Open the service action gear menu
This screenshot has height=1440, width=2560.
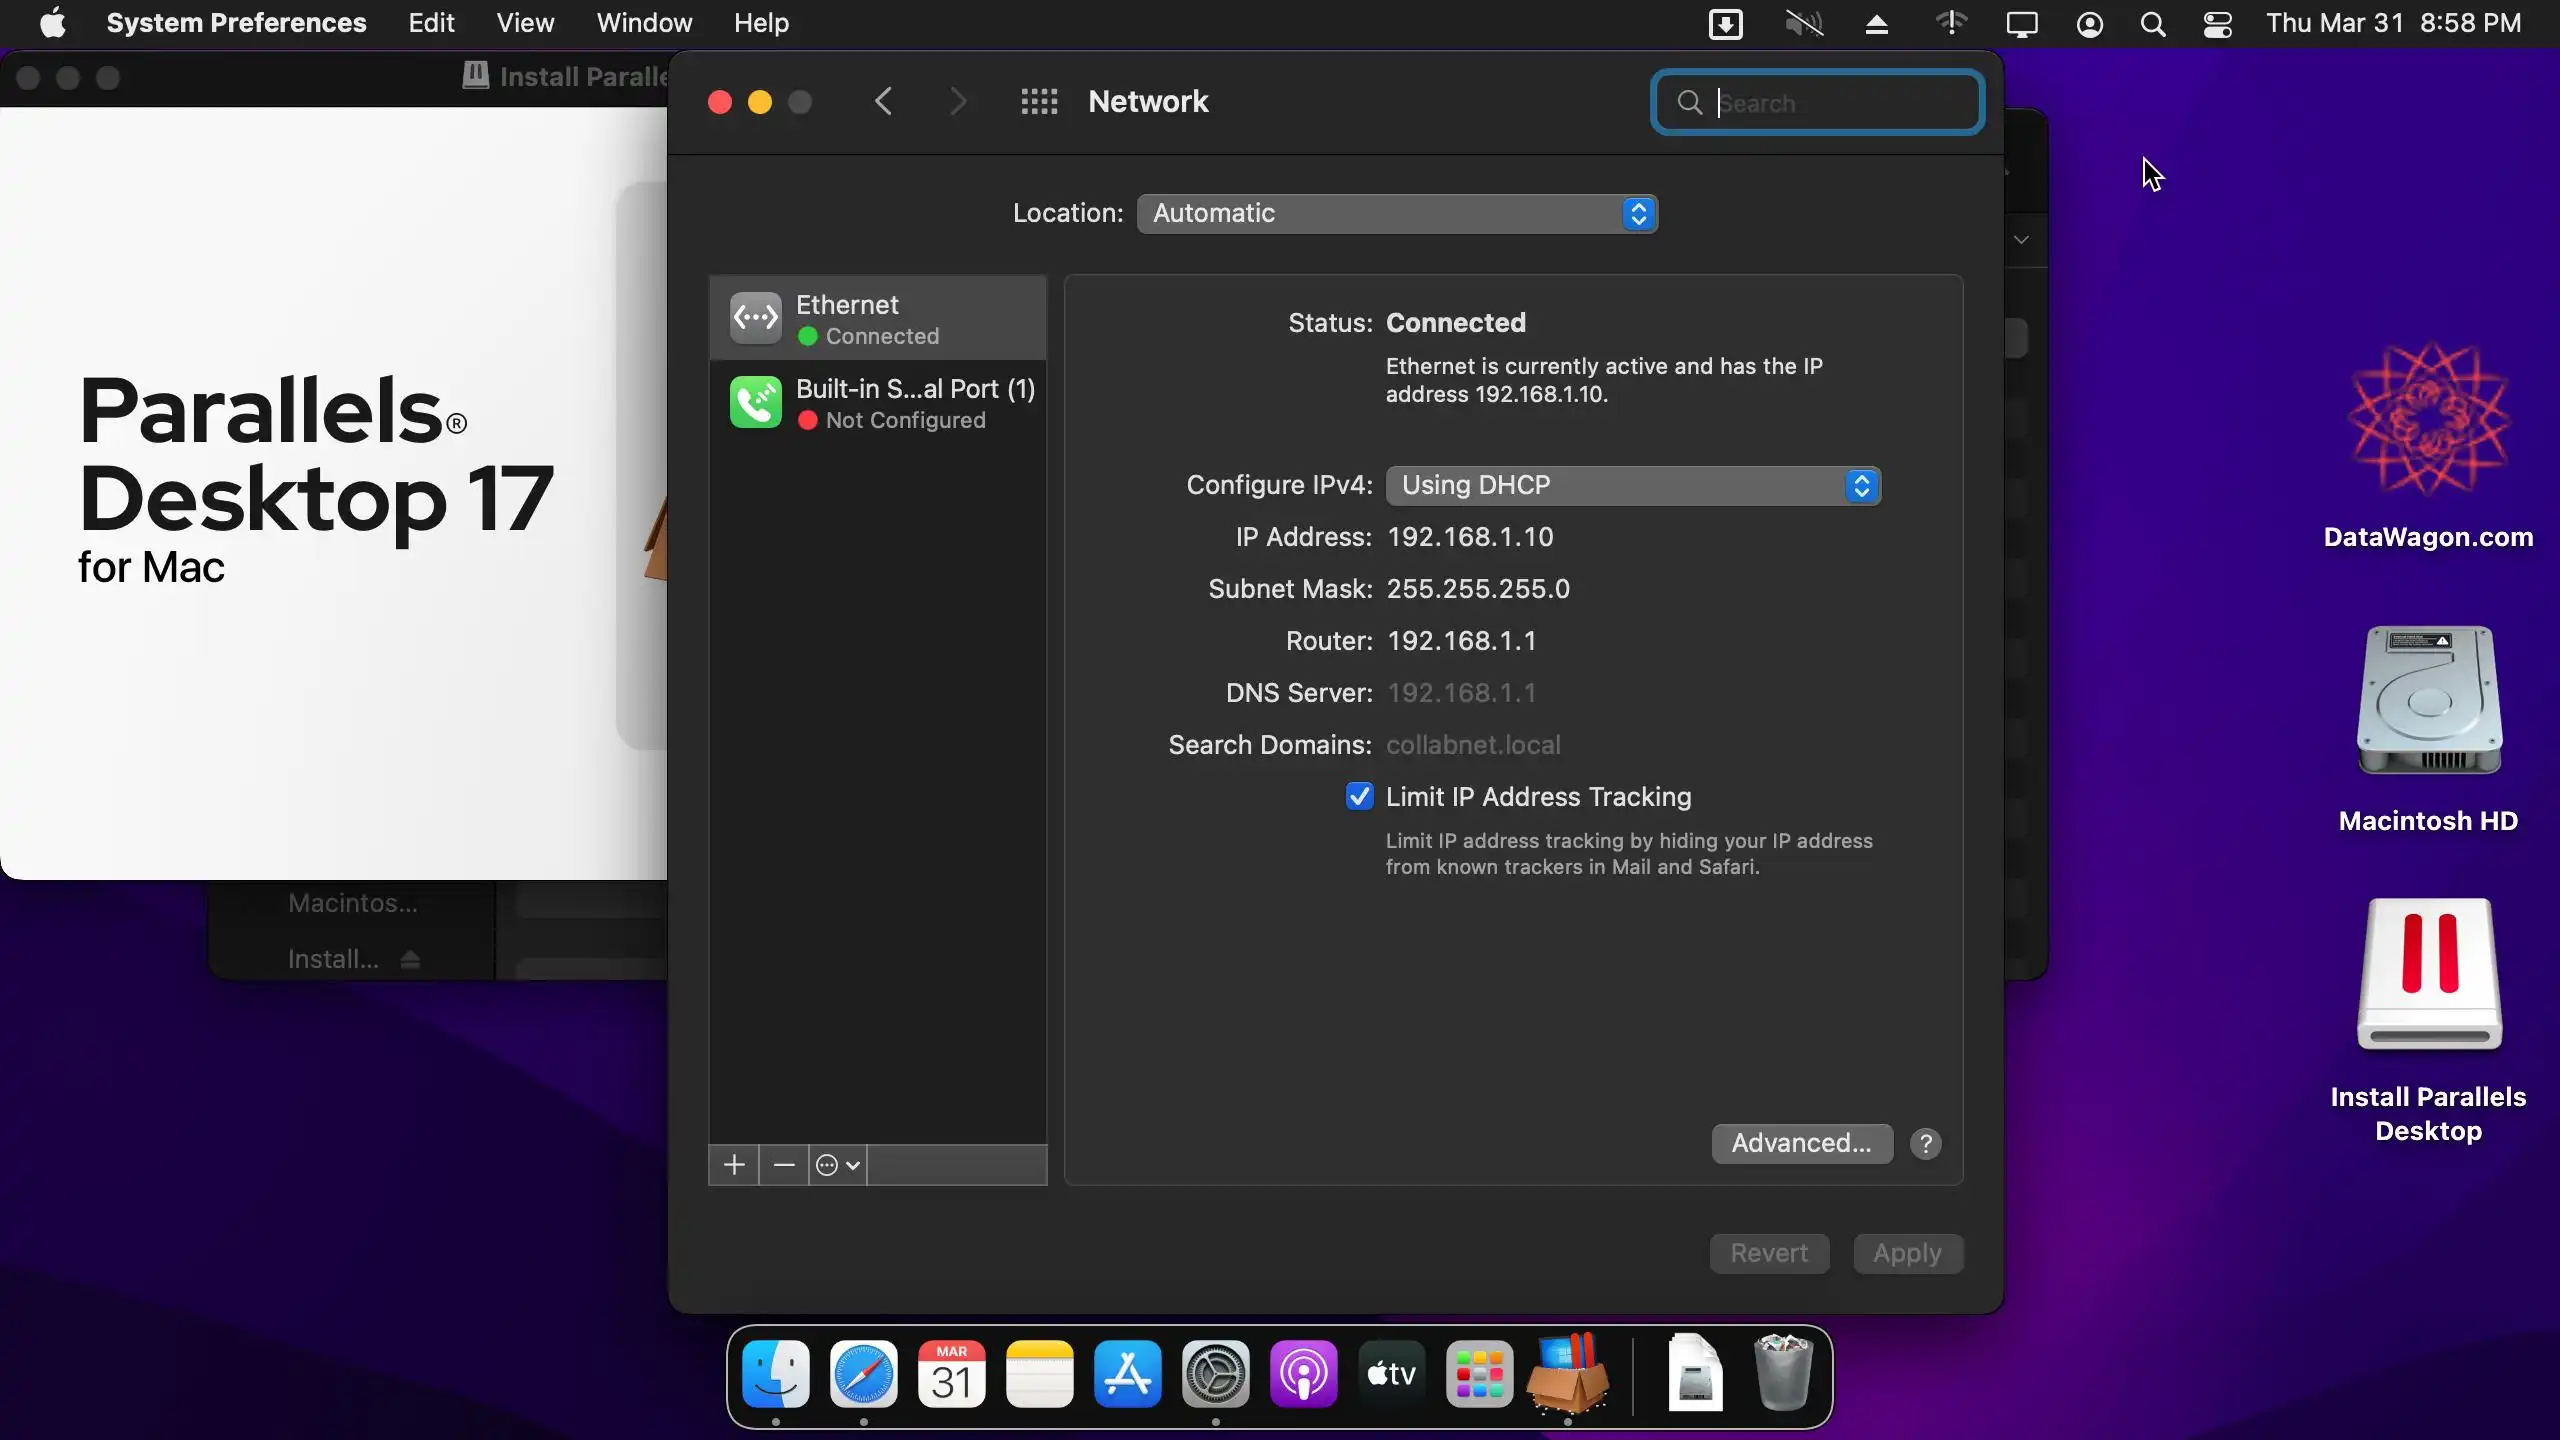(x=837, y=1165)
